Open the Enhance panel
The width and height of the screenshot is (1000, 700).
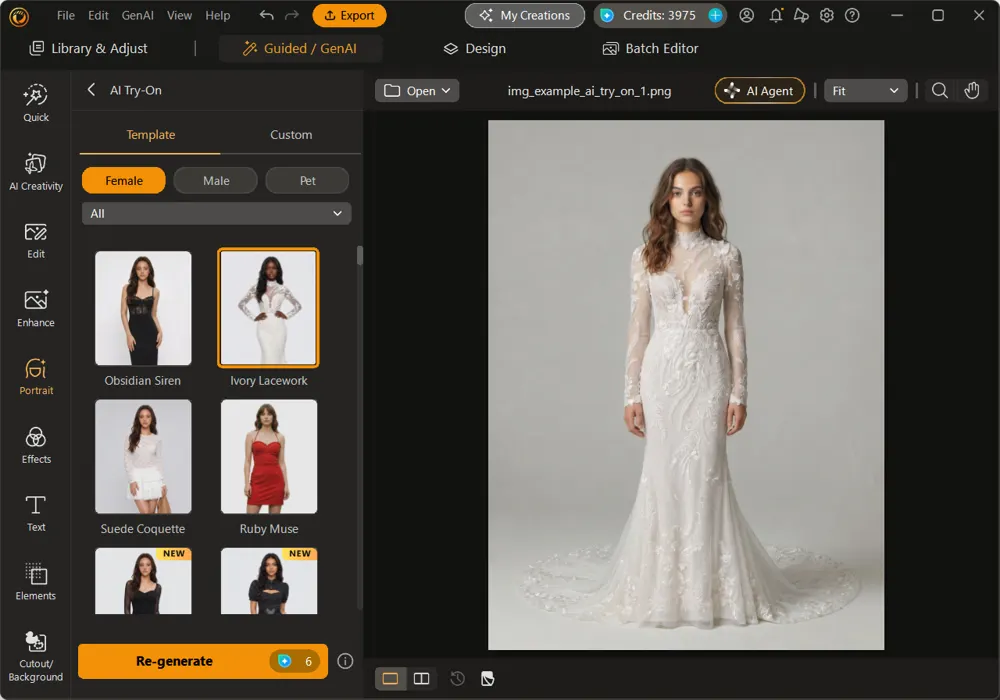[x=36, y=309]
